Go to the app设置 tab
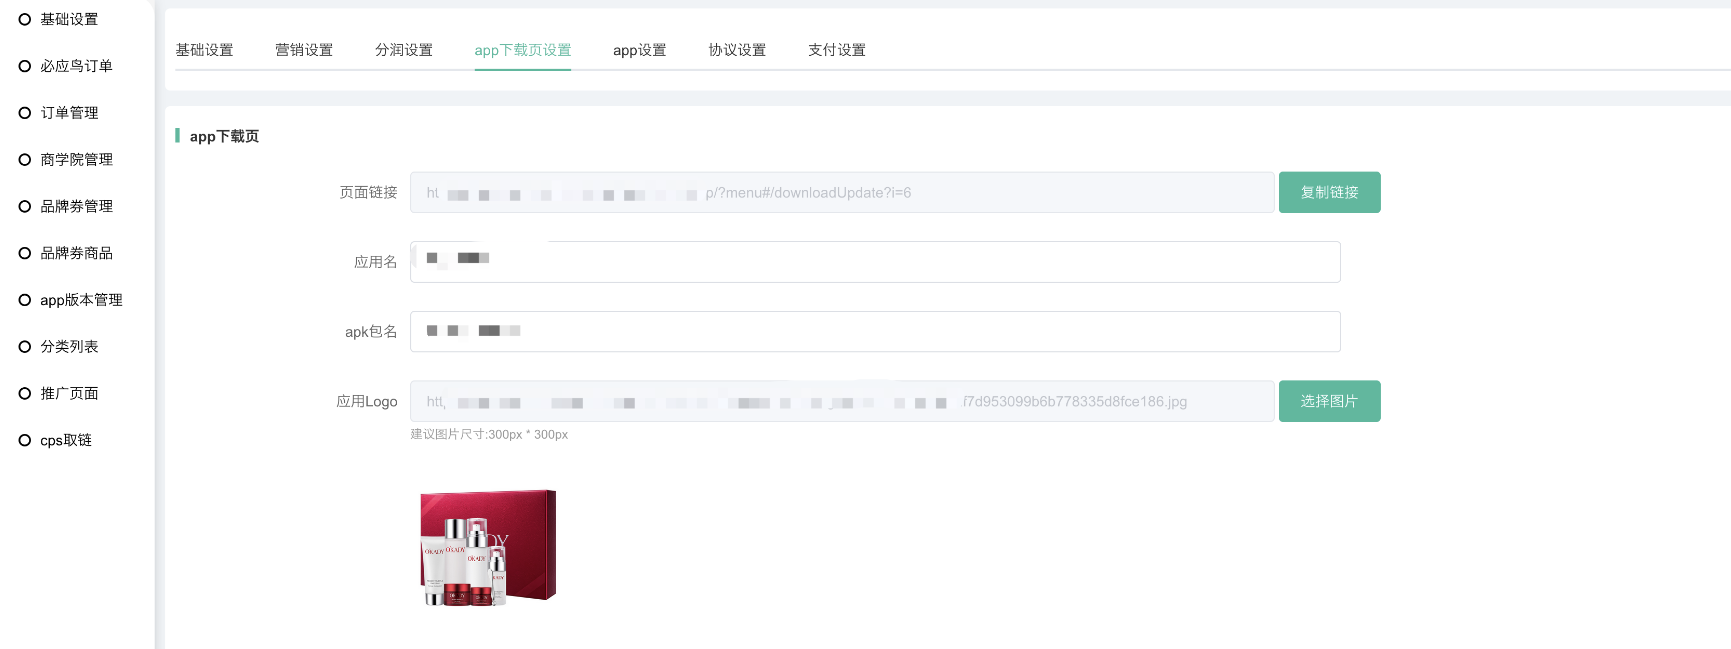 [640, 50]
